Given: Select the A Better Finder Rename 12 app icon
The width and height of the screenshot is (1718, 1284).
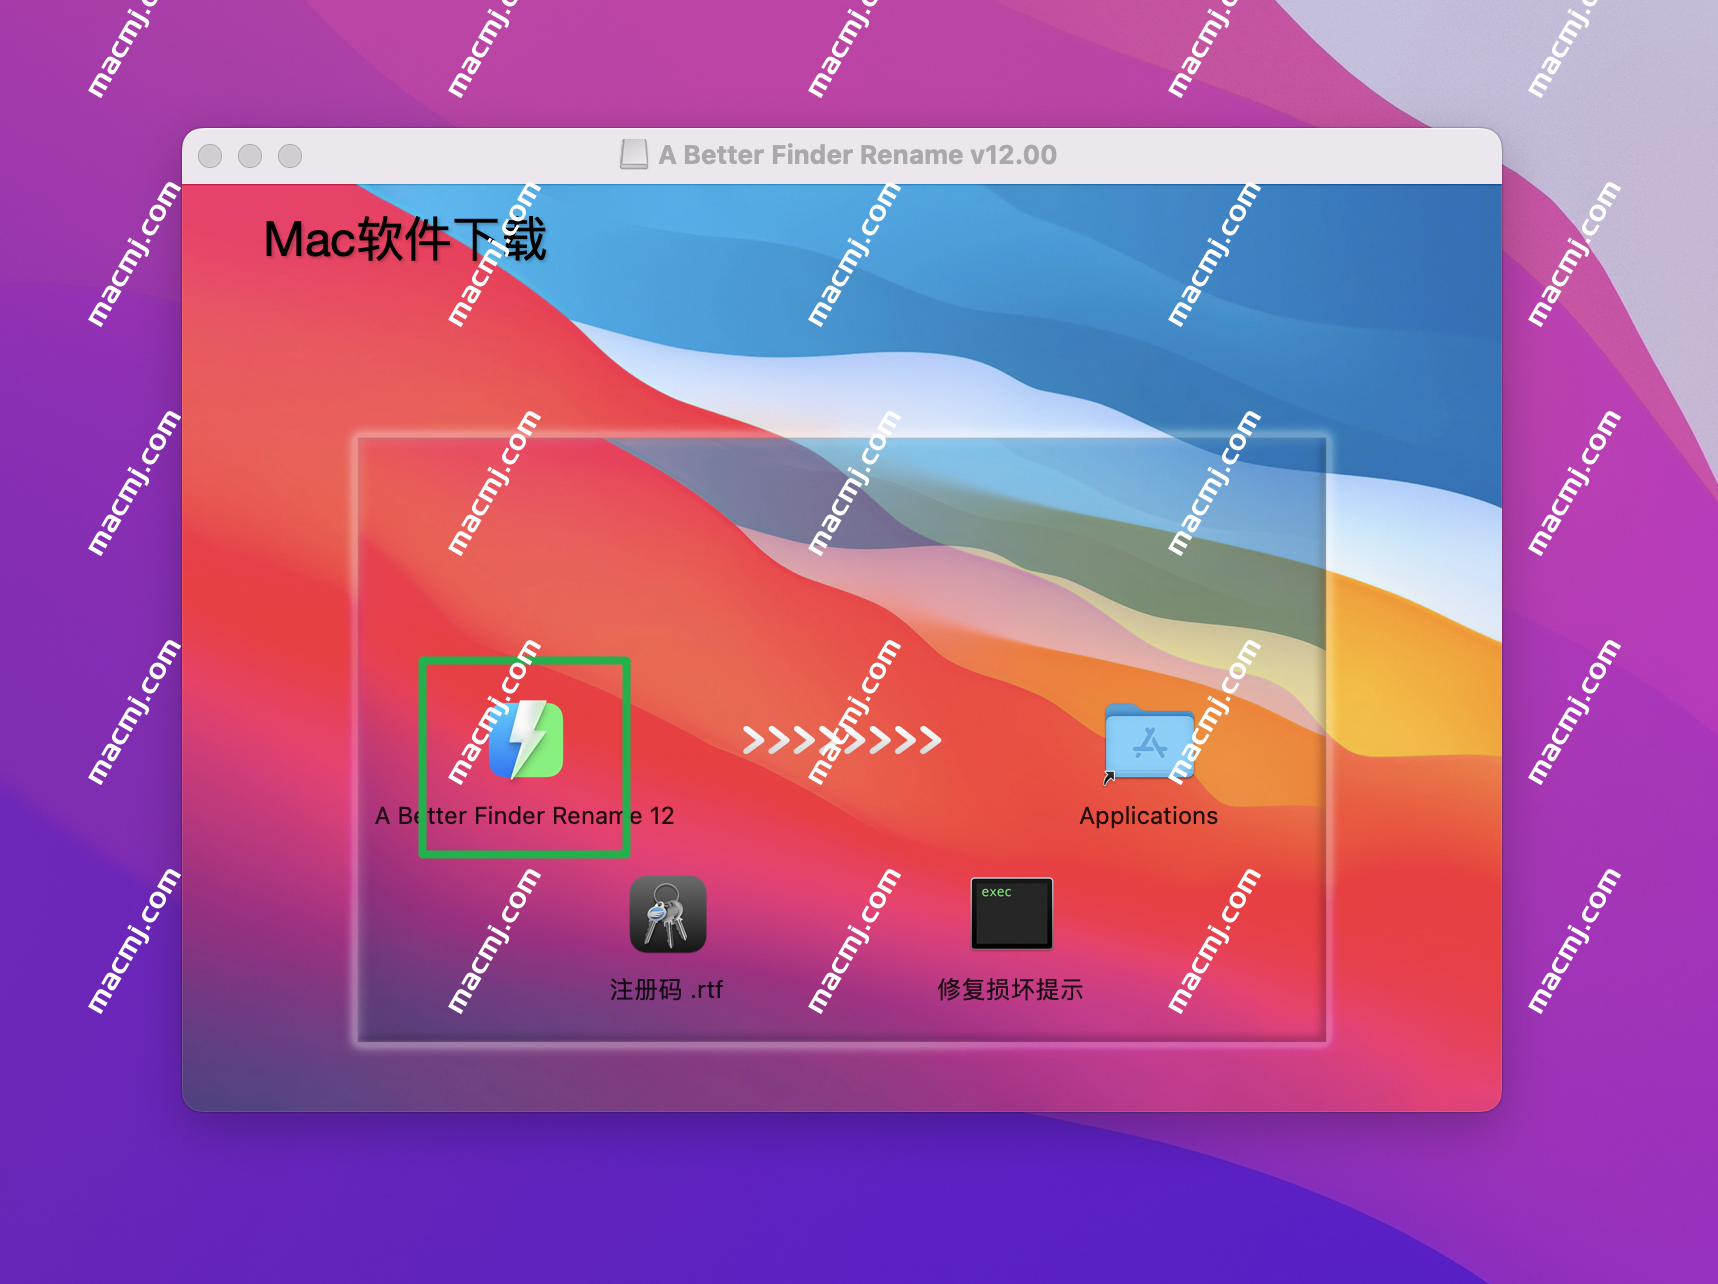Looking at the screenshot, I should point(526,740).
